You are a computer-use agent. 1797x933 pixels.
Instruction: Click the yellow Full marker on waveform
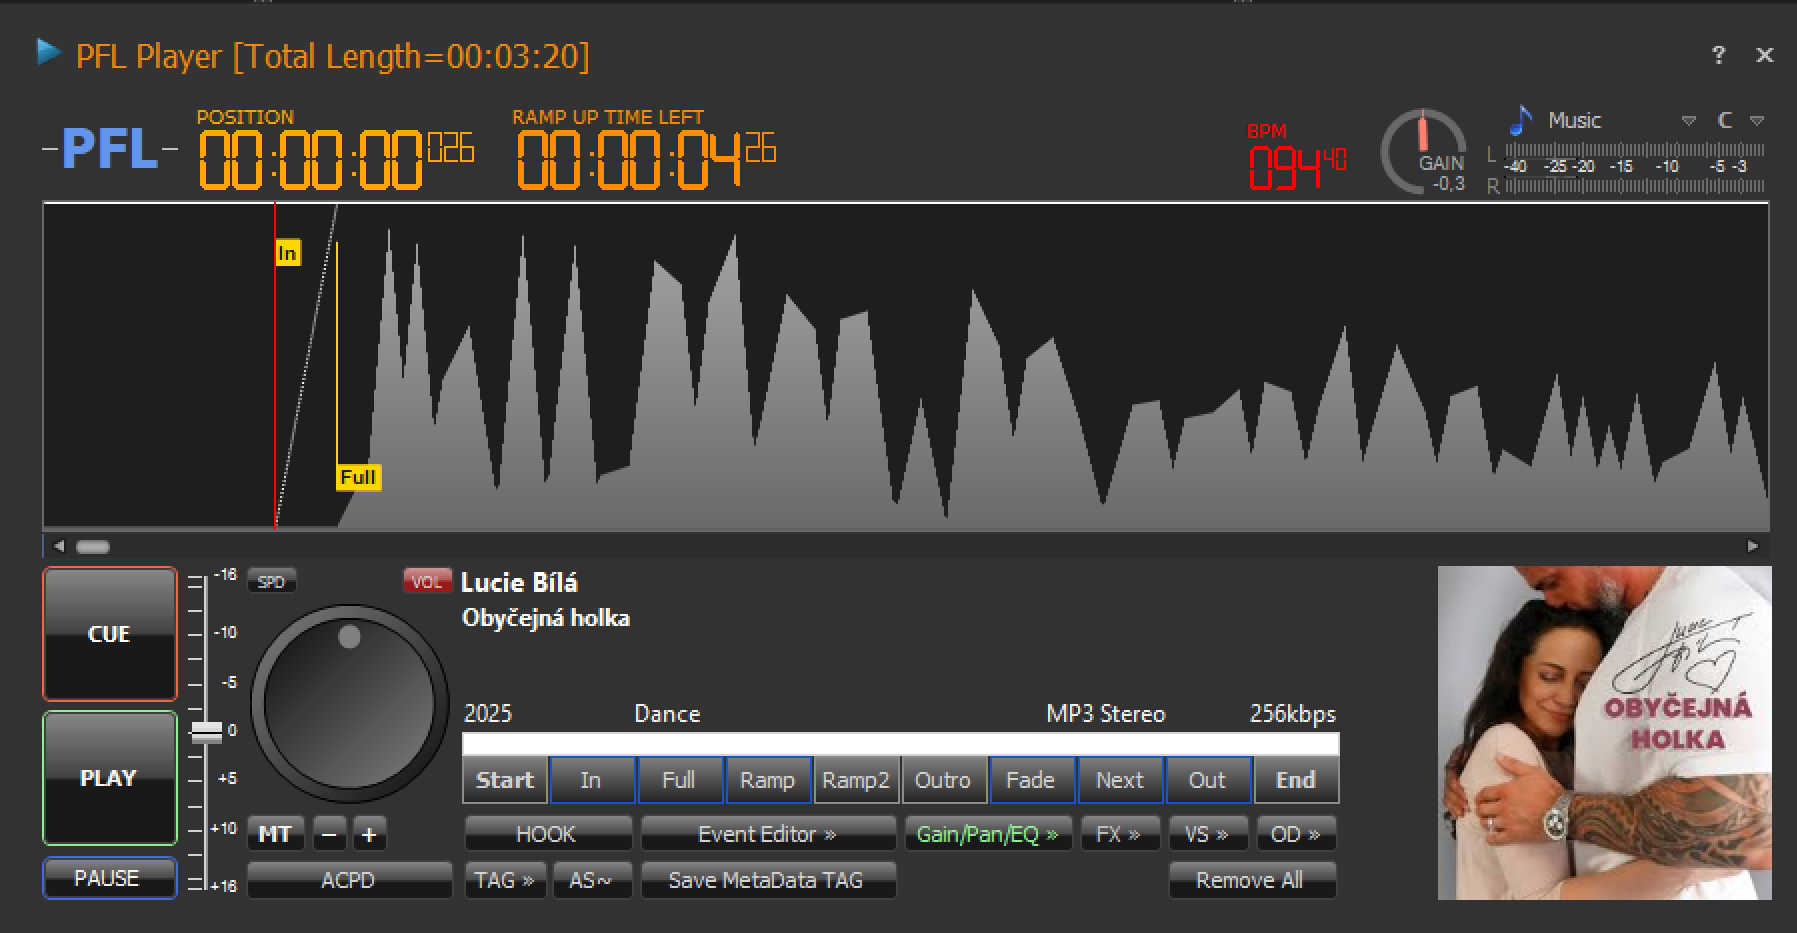pyautogui.click(x=358, y=477)
